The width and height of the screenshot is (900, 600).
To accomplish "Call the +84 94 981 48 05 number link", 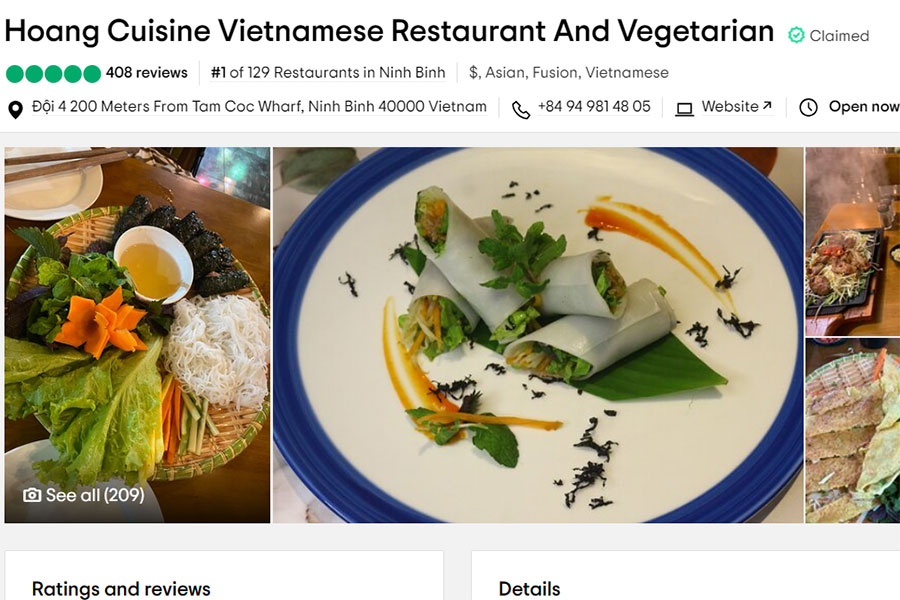I will click(594, 107).
